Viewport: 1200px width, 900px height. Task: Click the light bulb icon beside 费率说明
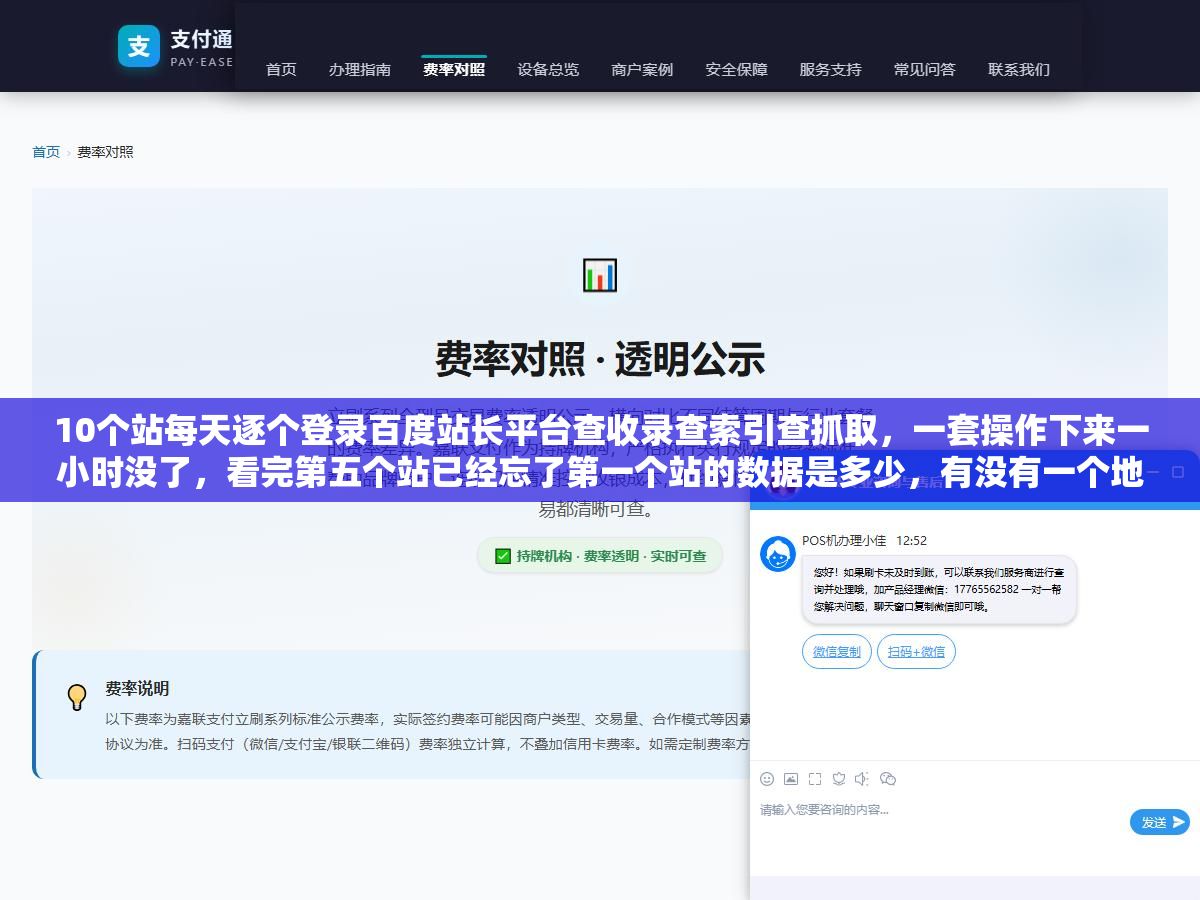[77, 697]
